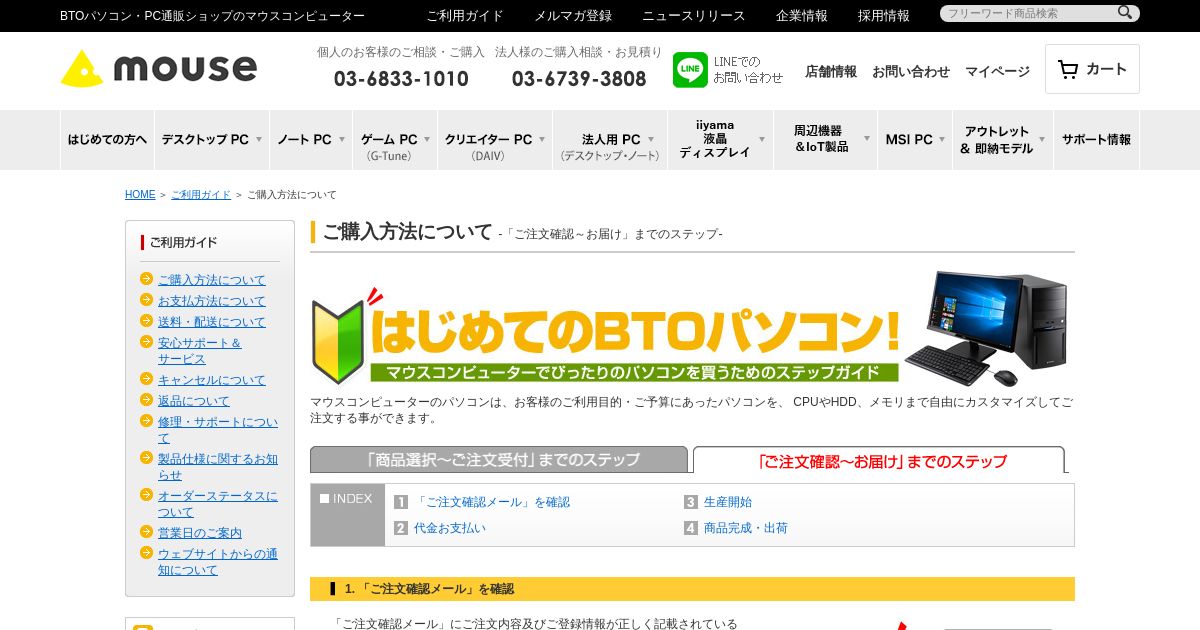Jump to 商品完成・出荷 index link
Viewport: 1200px width, 630px height.
tap(746, 528)
